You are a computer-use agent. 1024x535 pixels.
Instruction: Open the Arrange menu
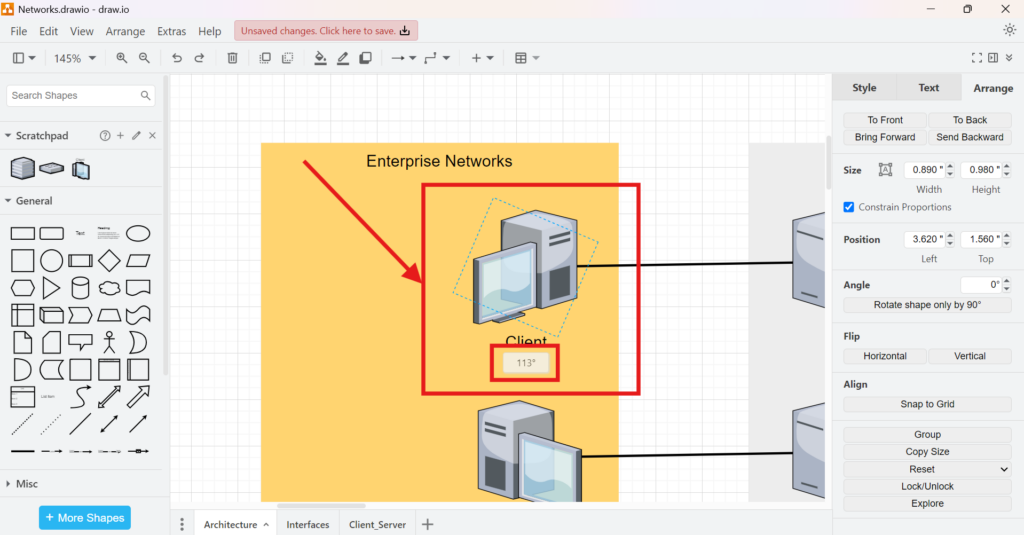[125, 31]
